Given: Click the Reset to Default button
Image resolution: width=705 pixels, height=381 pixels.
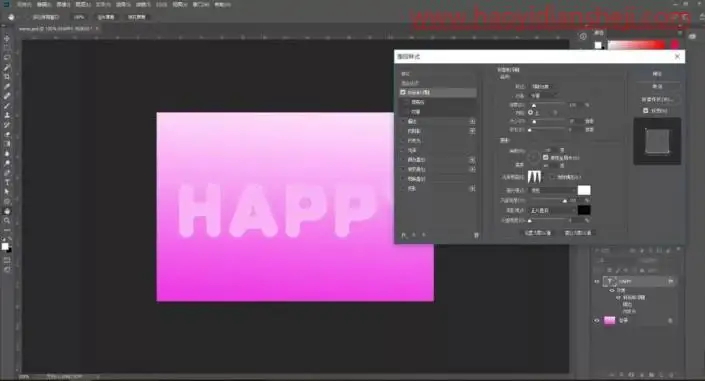Looking at the screenshot, I should point(578,233).
